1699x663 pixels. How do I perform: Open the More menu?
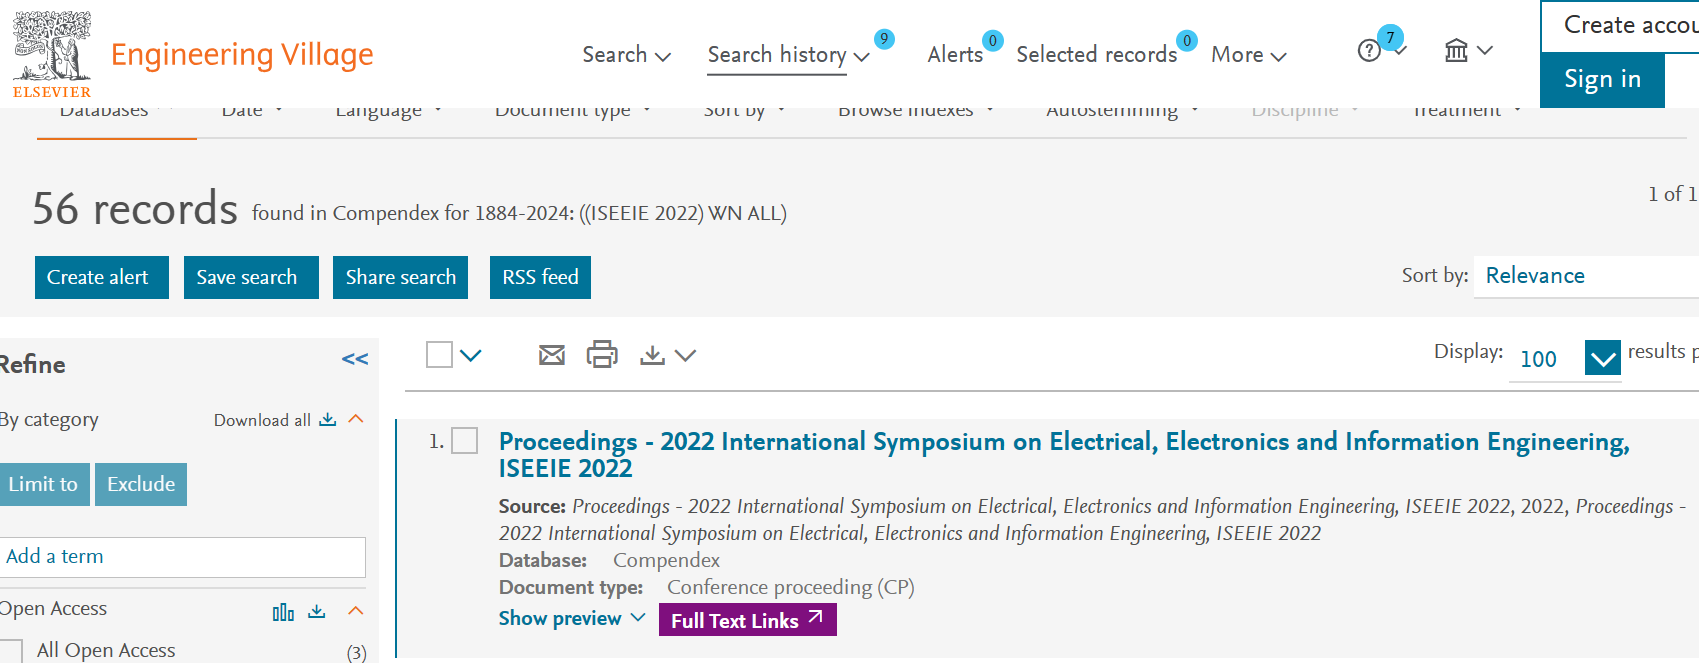[x=1248, y=55]
